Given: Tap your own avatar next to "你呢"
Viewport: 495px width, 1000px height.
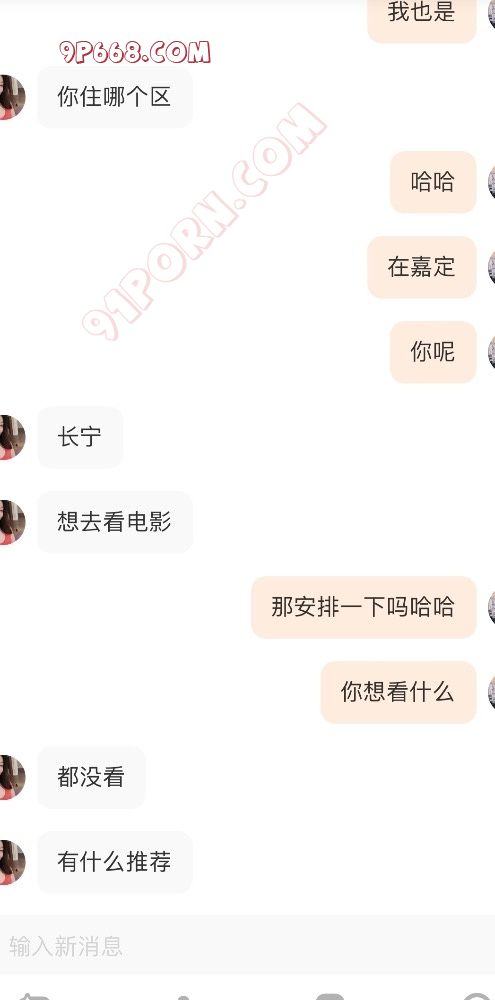Looking at the screenshot, I should 491,352.
